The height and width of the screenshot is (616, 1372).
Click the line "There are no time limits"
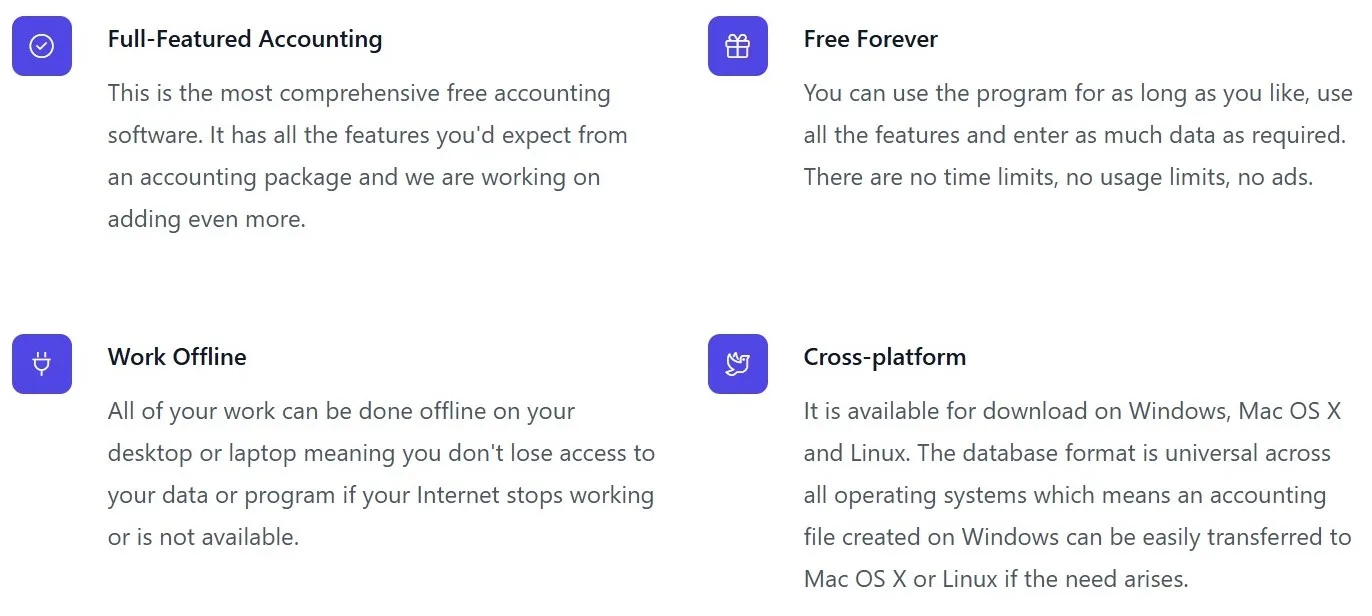[x=1058, y=177]
